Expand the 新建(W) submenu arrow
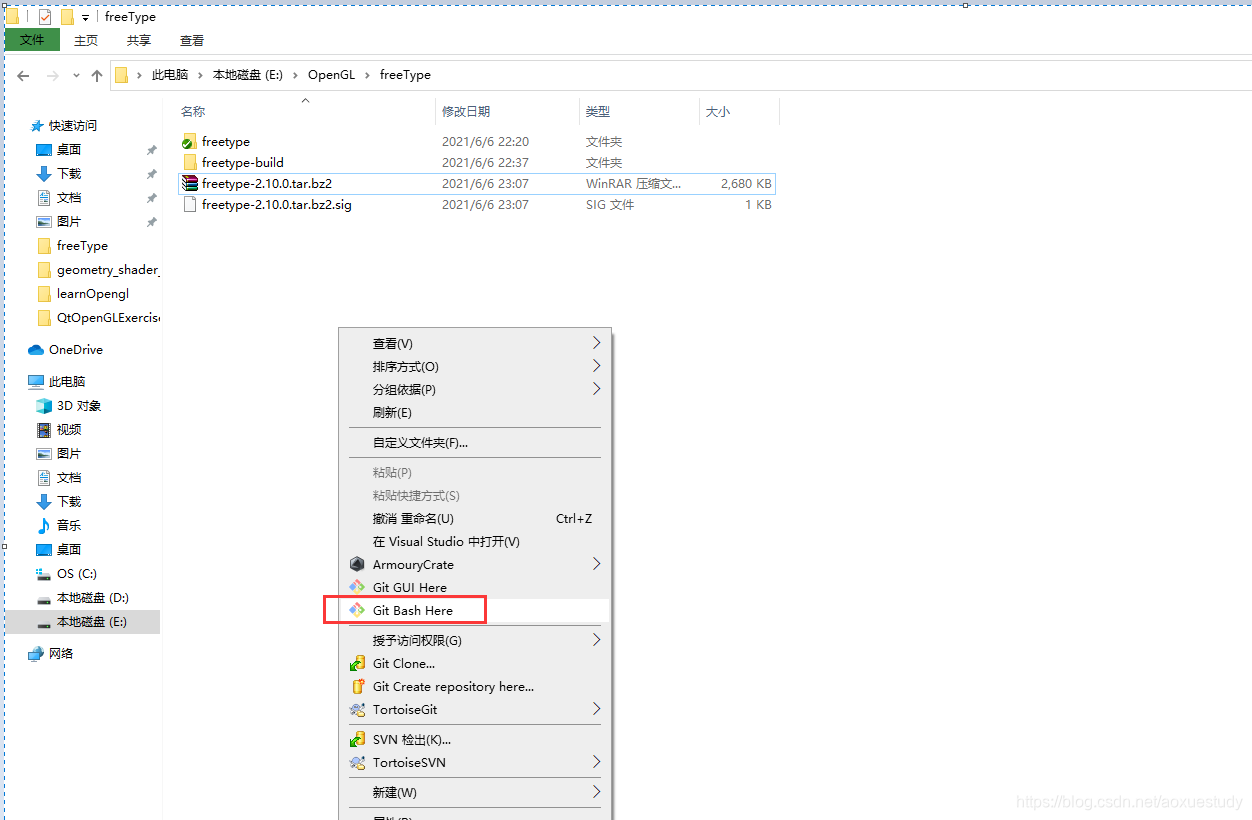This screenshot has height=820, width=1252. 597,792
